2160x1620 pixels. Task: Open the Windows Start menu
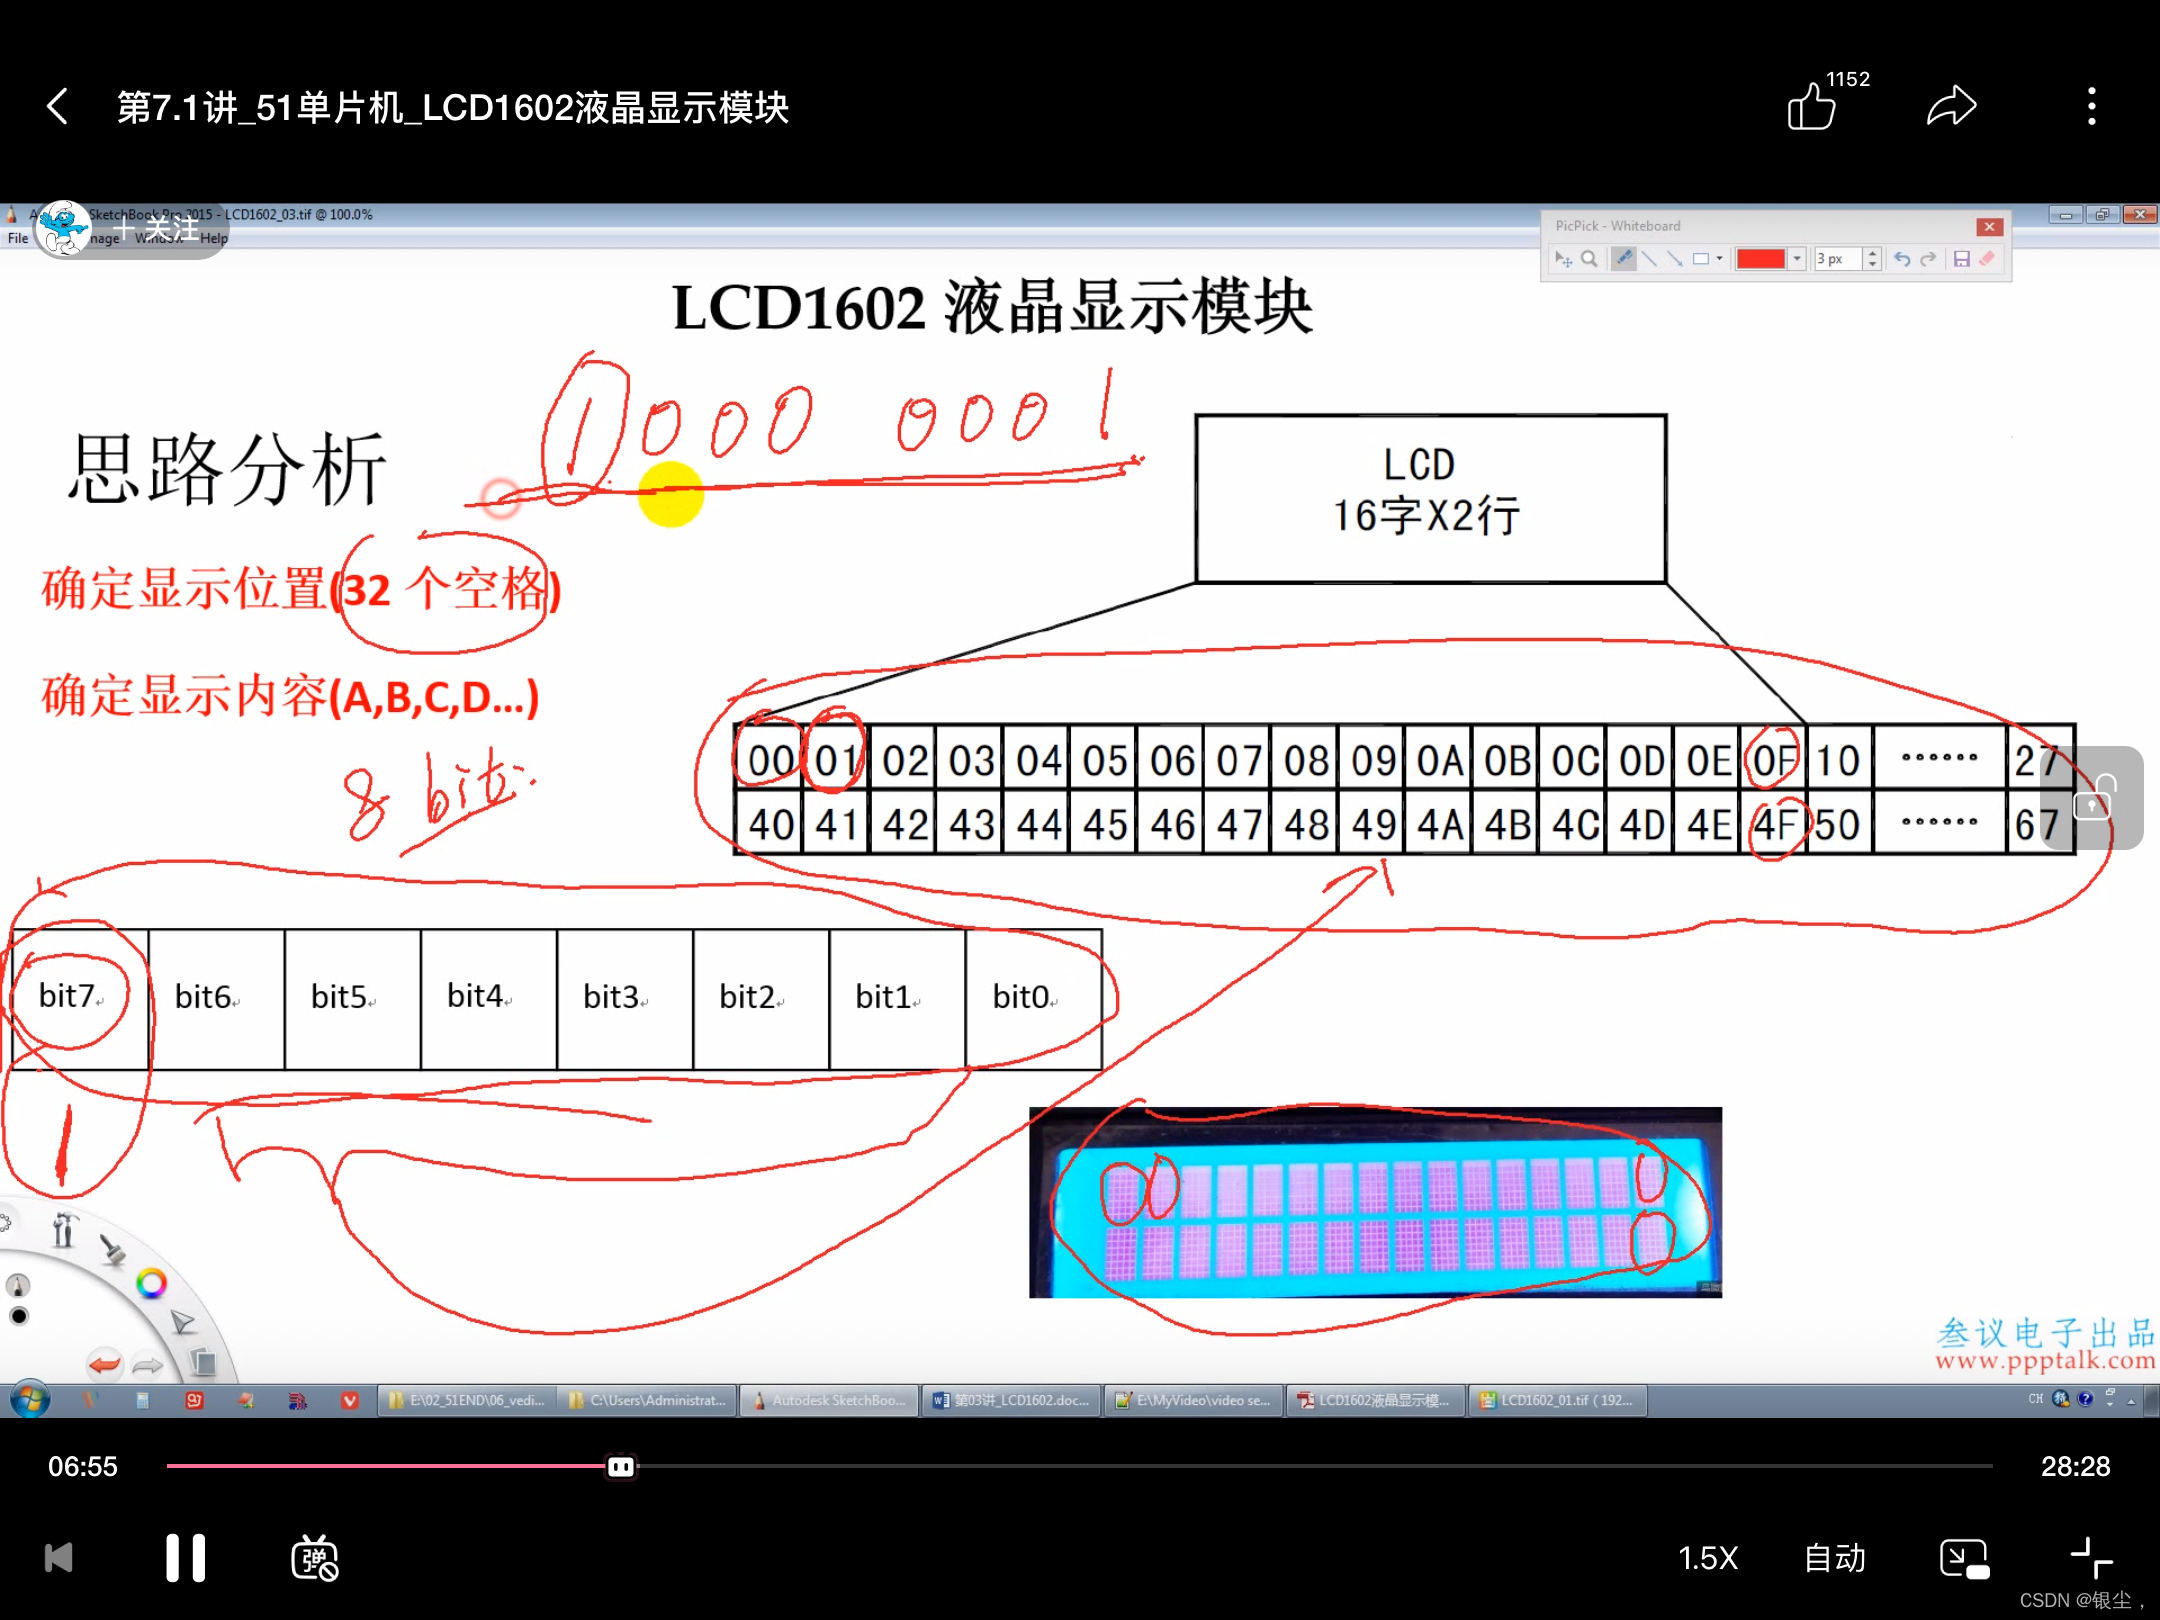tap(30, 1400)
